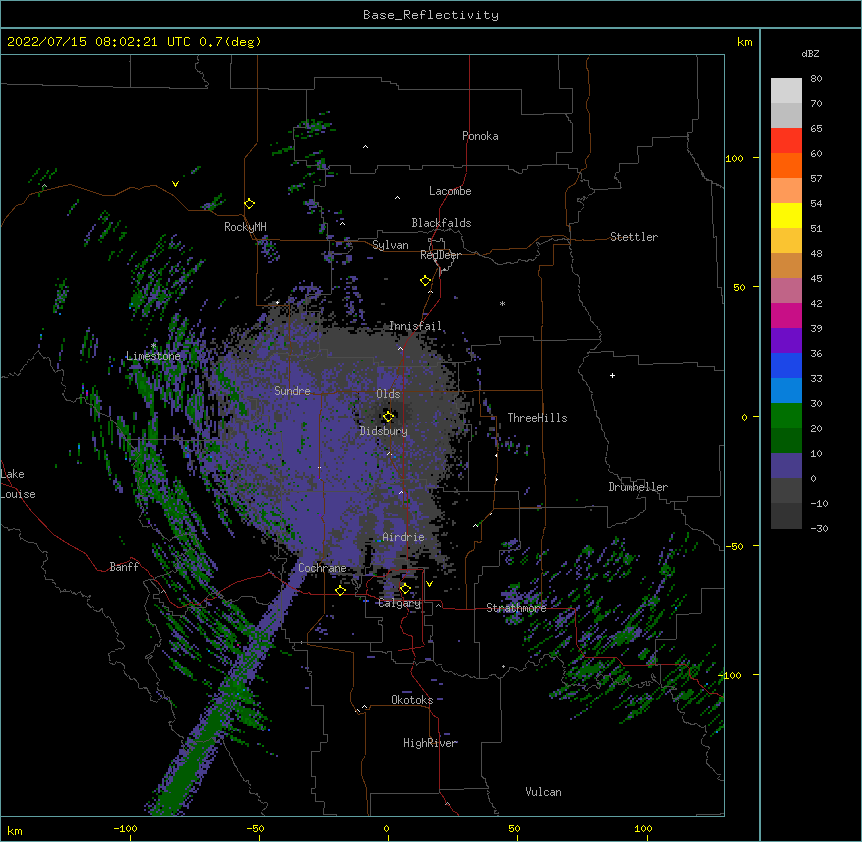Click the yellow station marker south of RedDeer
862x842 pixels.
coord(426,281)
